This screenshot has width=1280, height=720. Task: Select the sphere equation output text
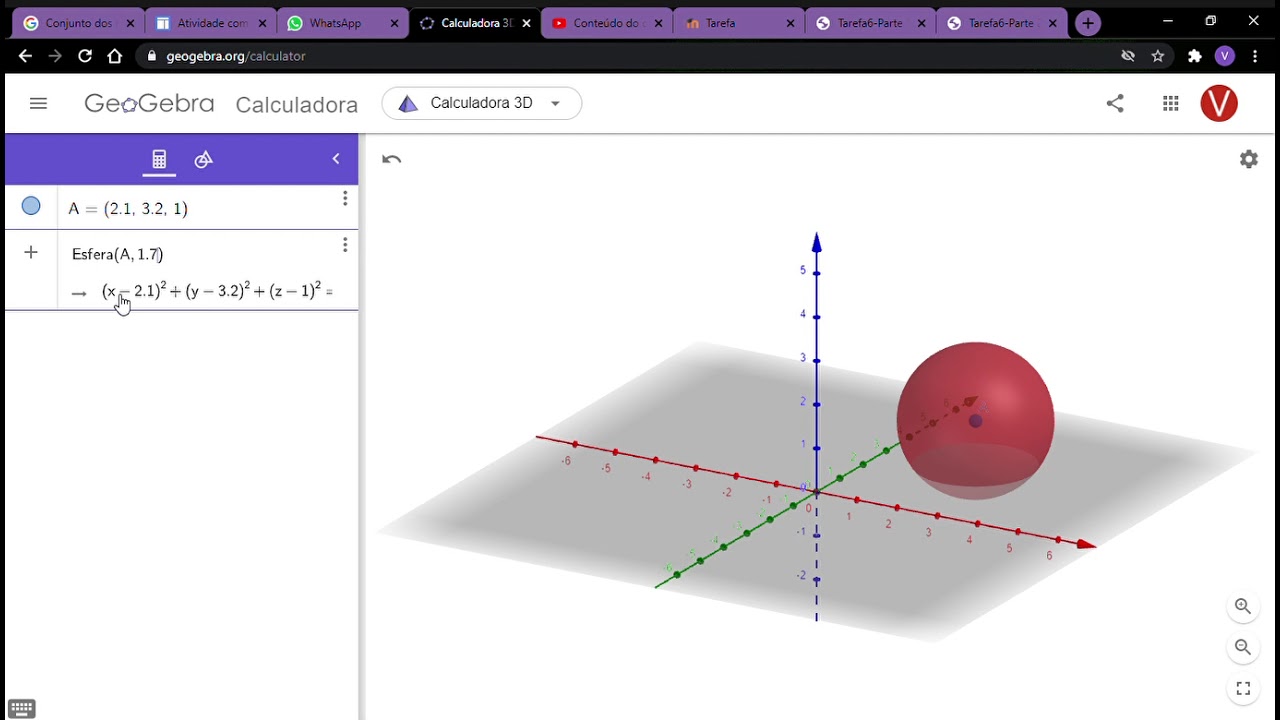[x=217, y=291]
